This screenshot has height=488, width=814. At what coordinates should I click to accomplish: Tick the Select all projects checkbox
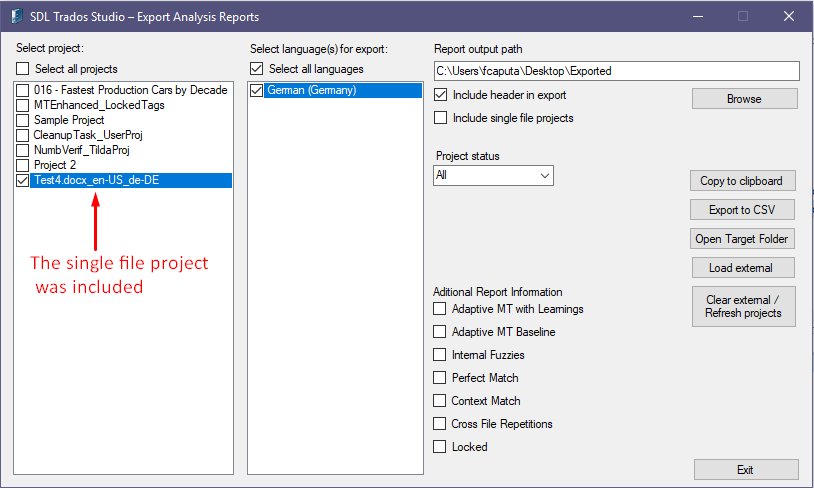click(x=22, y=69)
